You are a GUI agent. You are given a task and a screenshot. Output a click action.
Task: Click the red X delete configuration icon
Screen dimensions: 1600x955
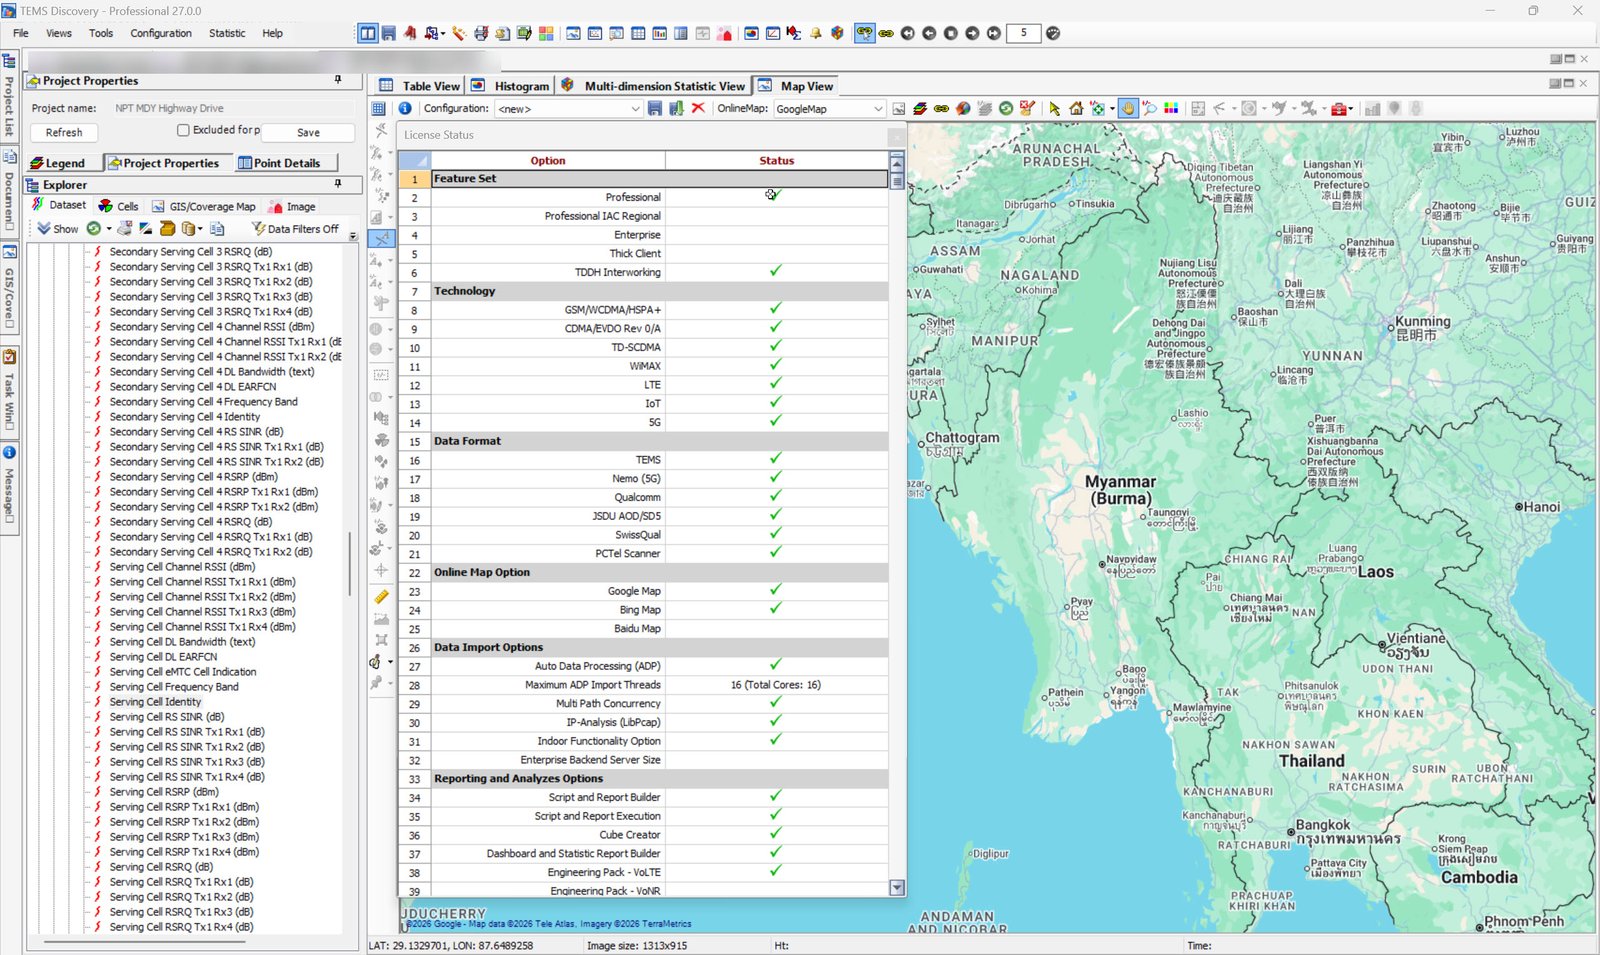pyautogui.click(x=698, y=108)
